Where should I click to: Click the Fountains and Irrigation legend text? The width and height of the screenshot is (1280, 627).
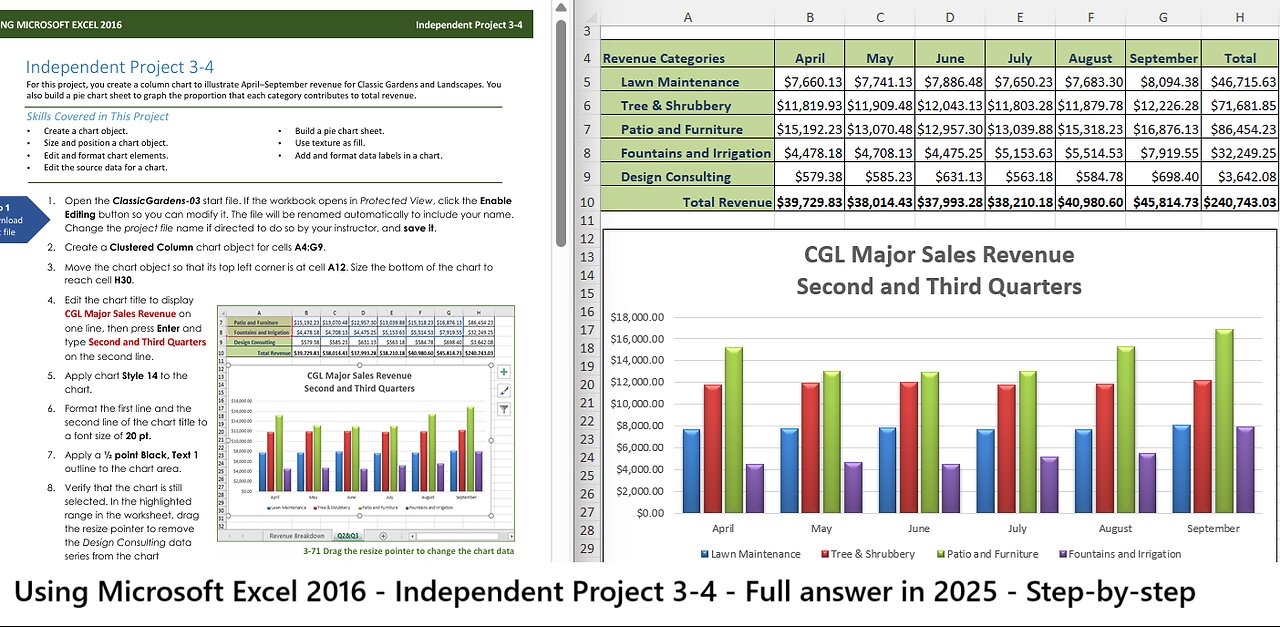[x=1125, y=554]
